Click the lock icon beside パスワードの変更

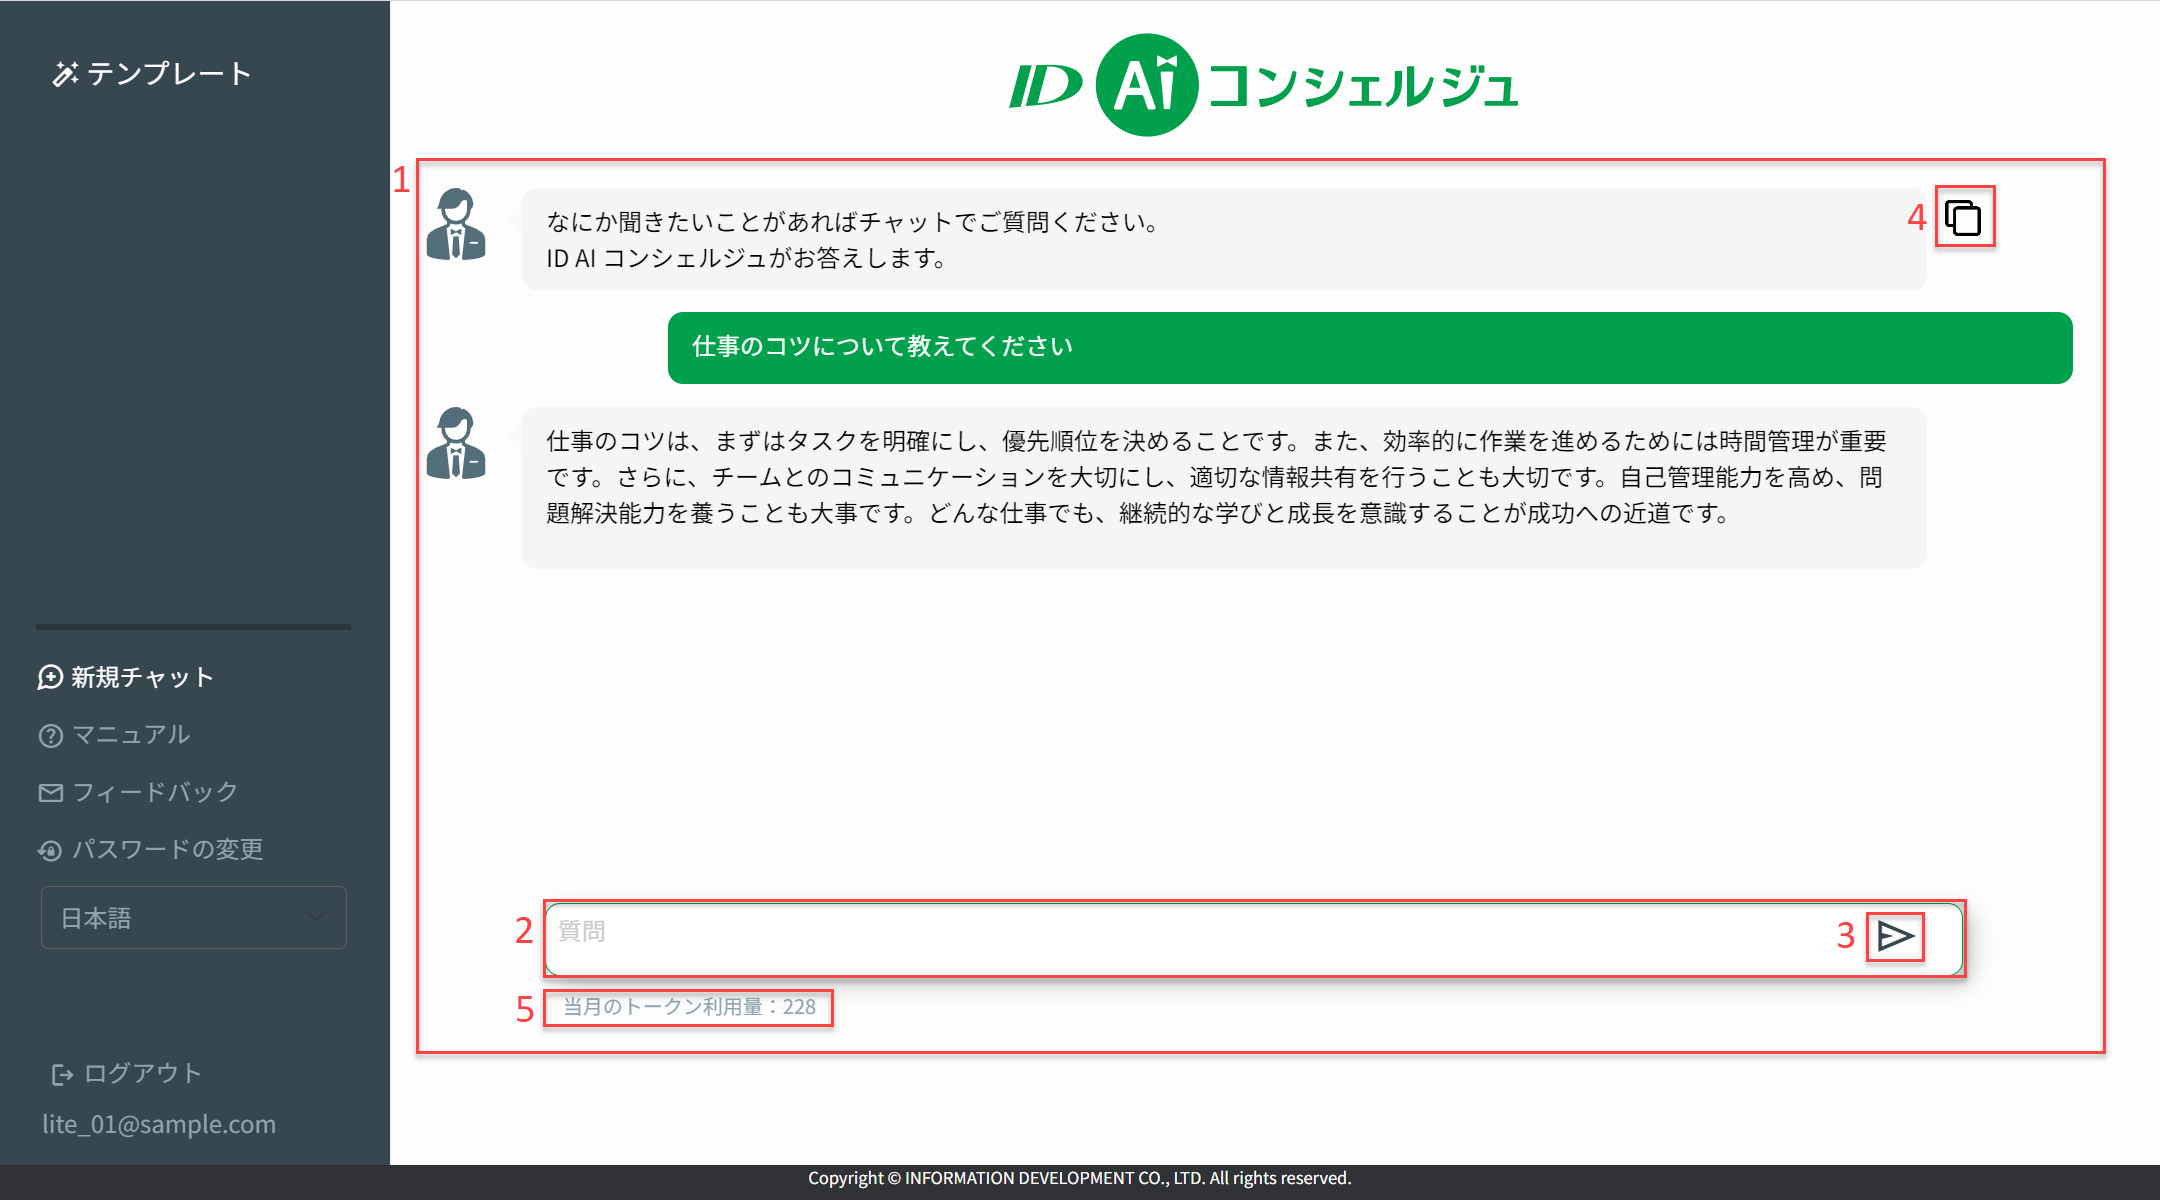pyautogui.click(x=50, y=851)
